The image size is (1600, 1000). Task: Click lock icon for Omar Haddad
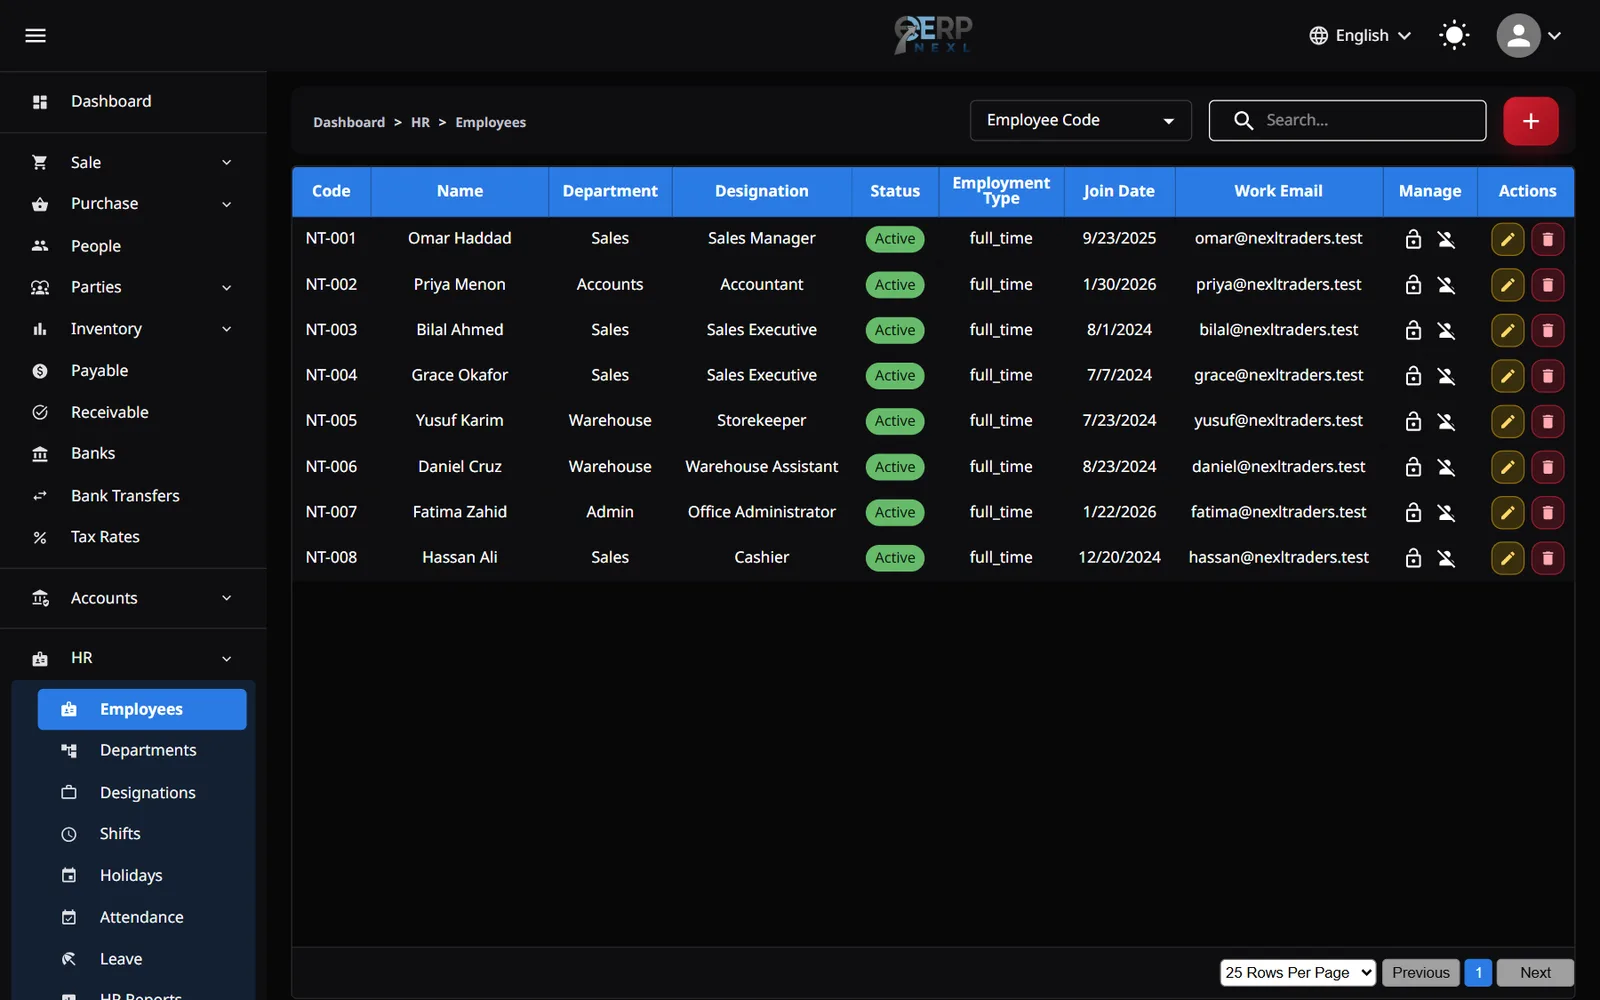click(1413, 239)
